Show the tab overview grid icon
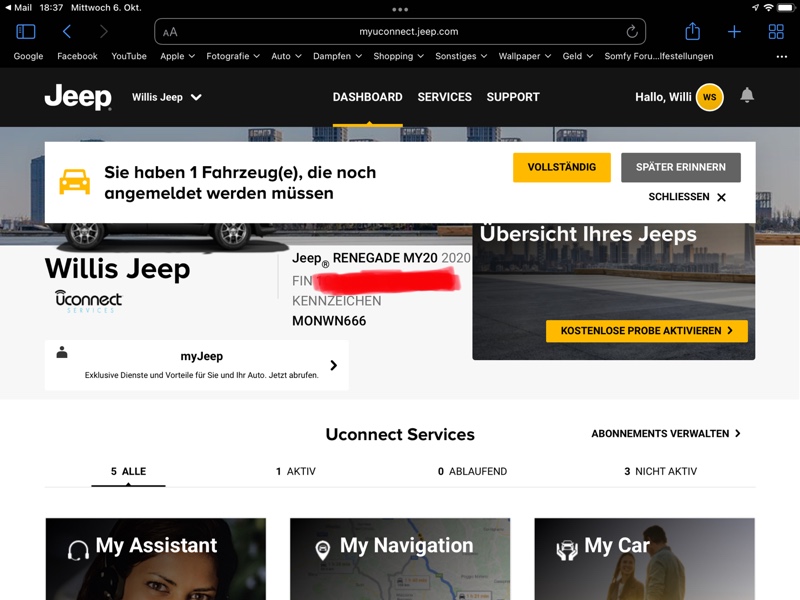The image size is (800, 600). (776, 32)
